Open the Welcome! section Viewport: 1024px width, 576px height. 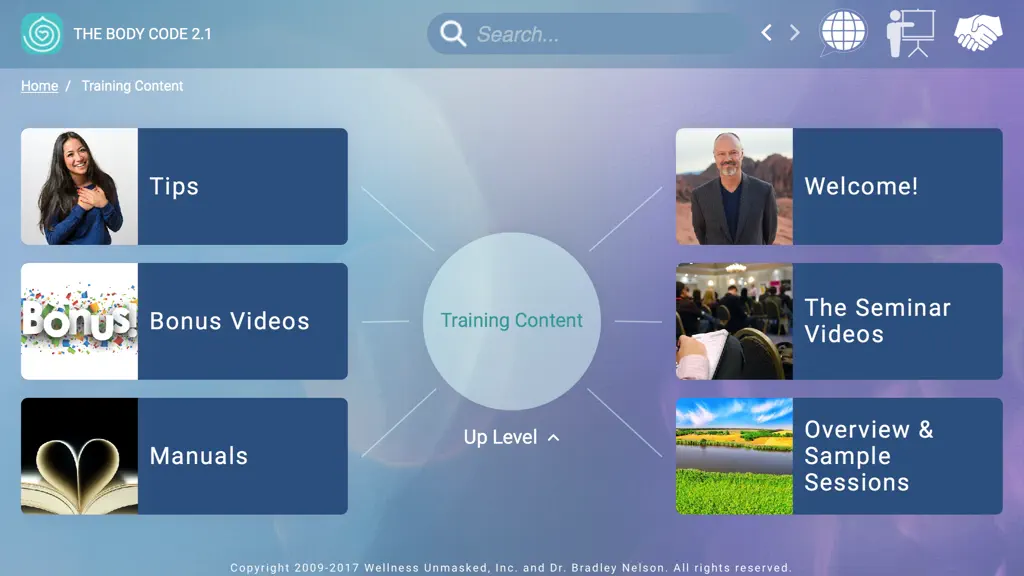click(x=839, y=186)
